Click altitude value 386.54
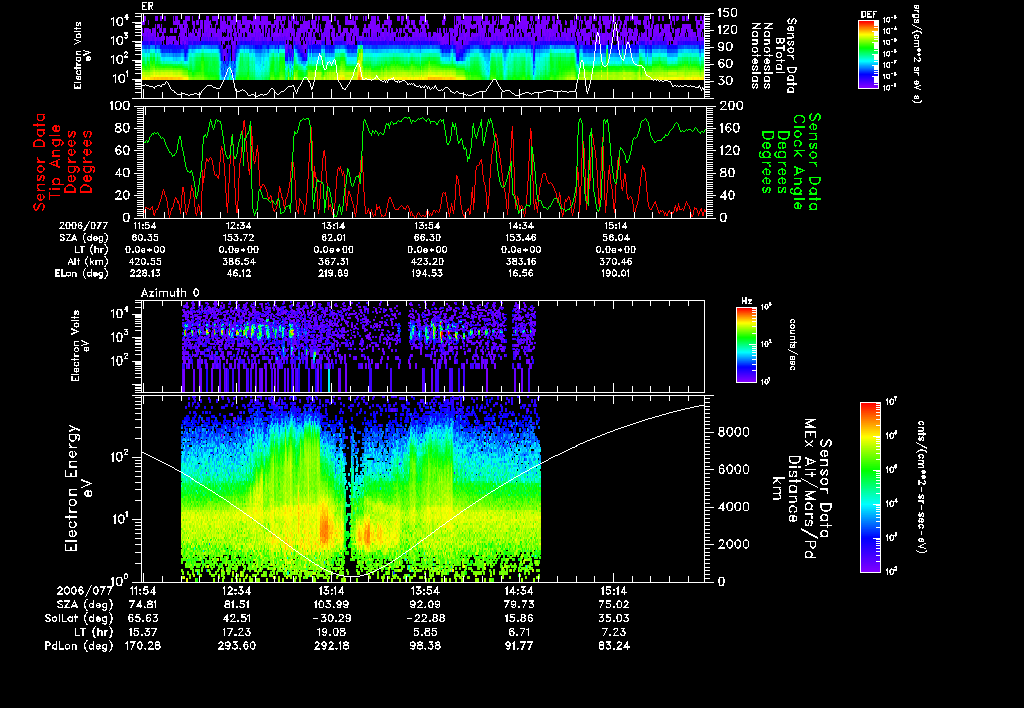 point(238,261)
